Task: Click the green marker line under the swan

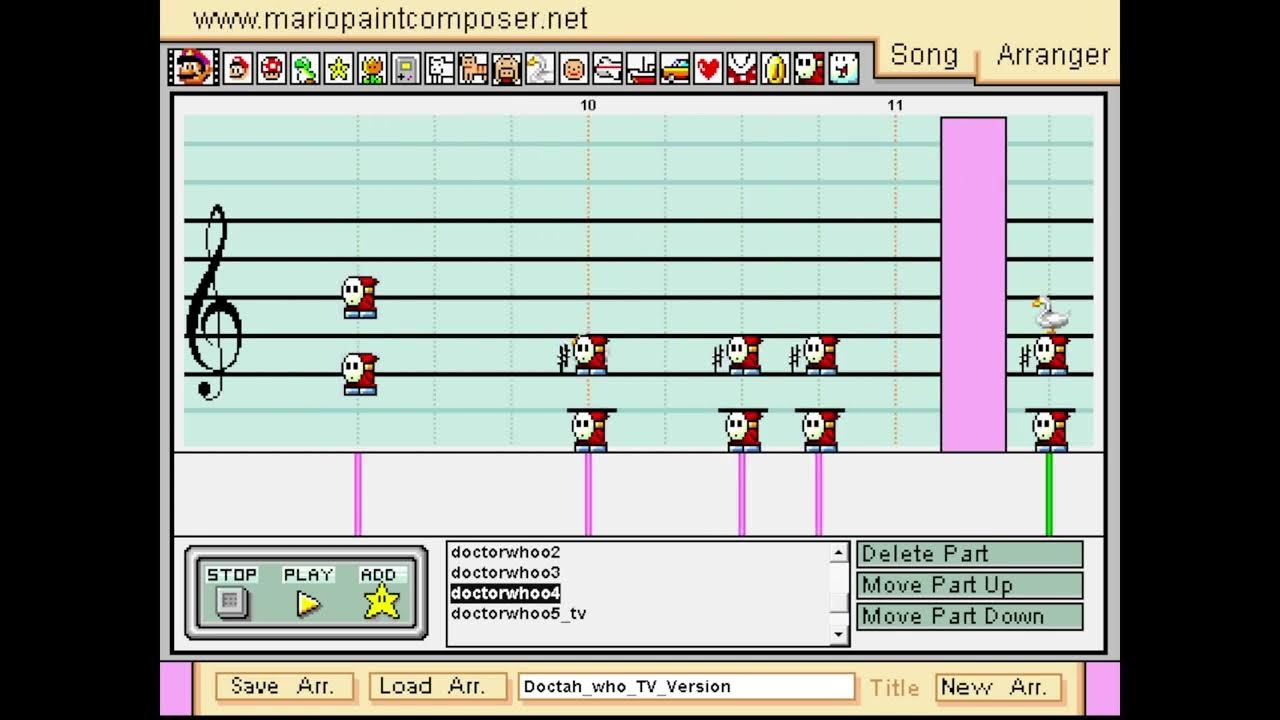Action: (x=1049, y=494)
